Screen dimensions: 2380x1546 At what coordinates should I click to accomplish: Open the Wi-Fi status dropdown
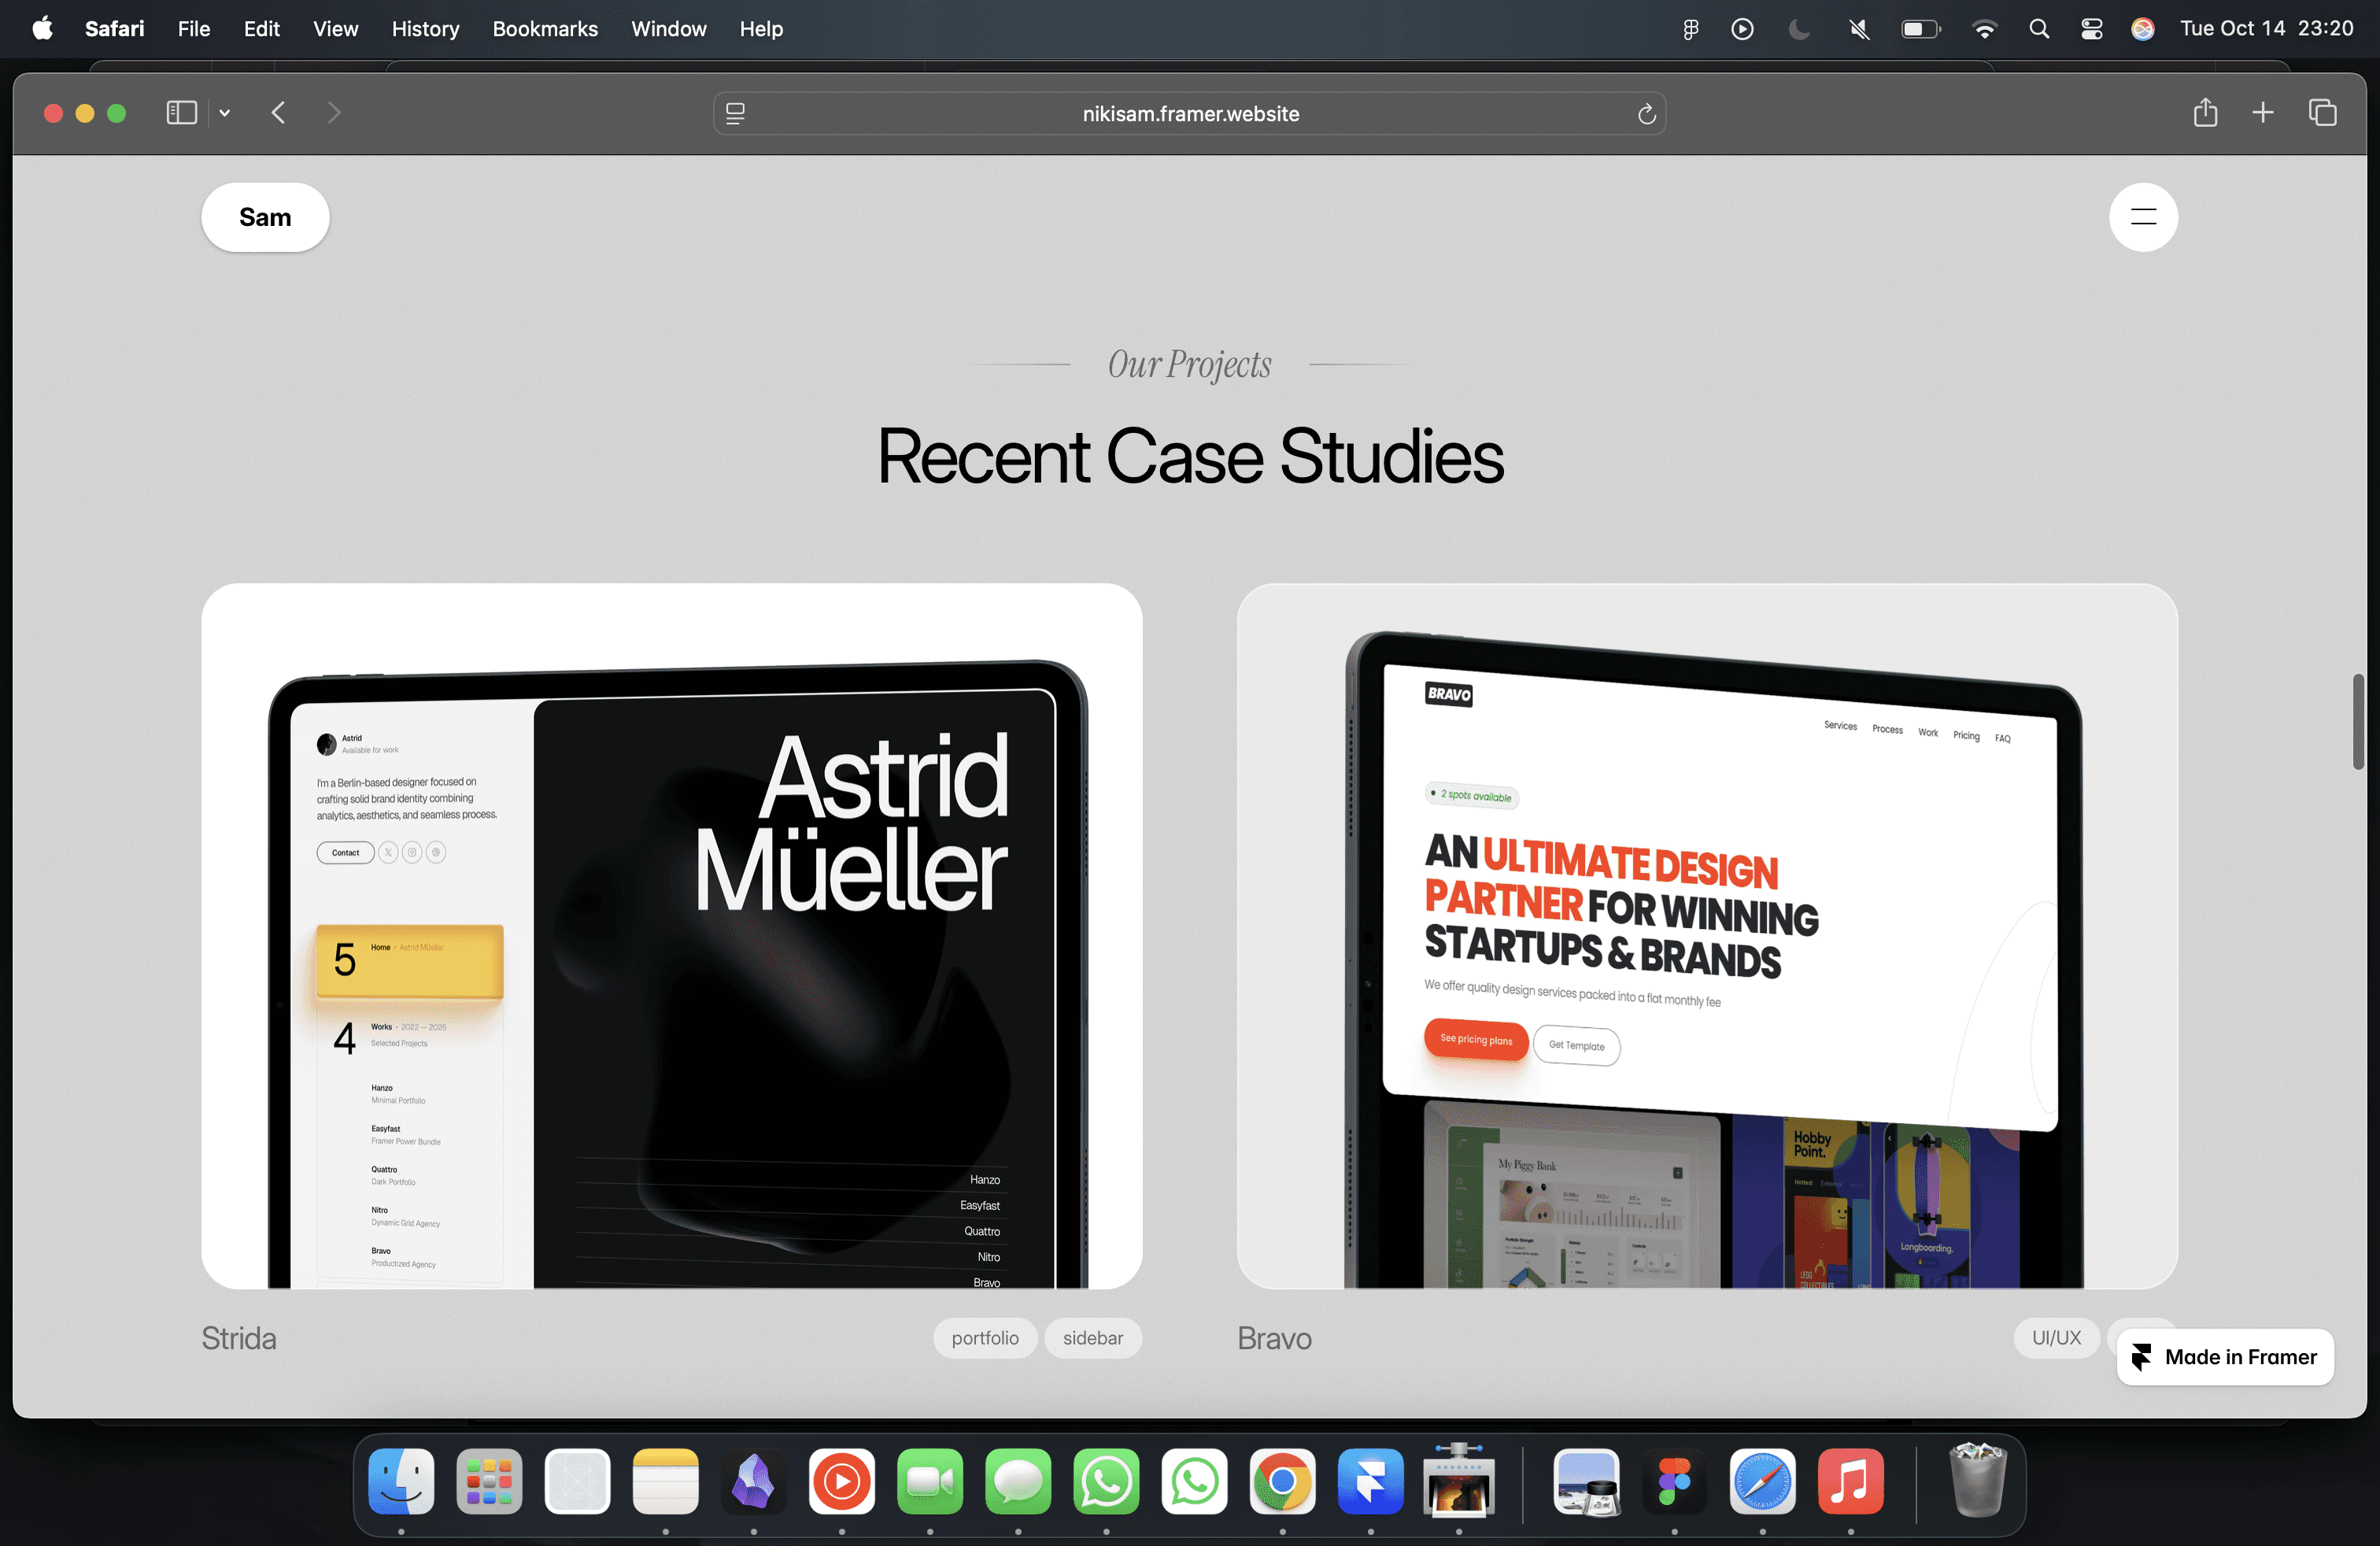(1984, 29)
